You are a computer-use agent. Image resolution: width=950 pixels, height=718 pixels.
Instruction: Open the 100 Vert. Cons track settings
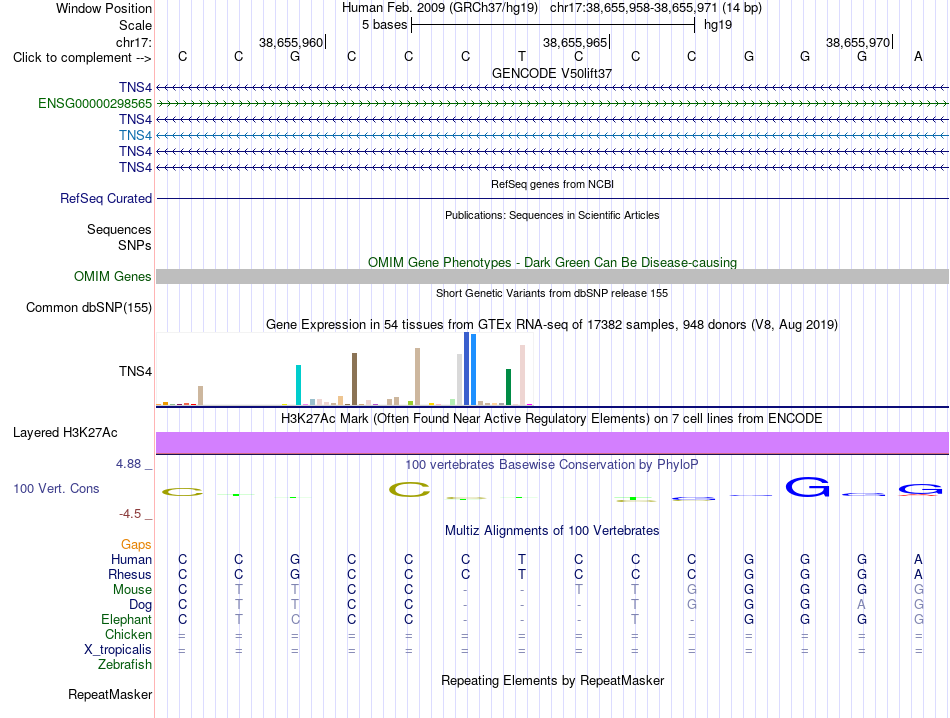coord(56,488)
